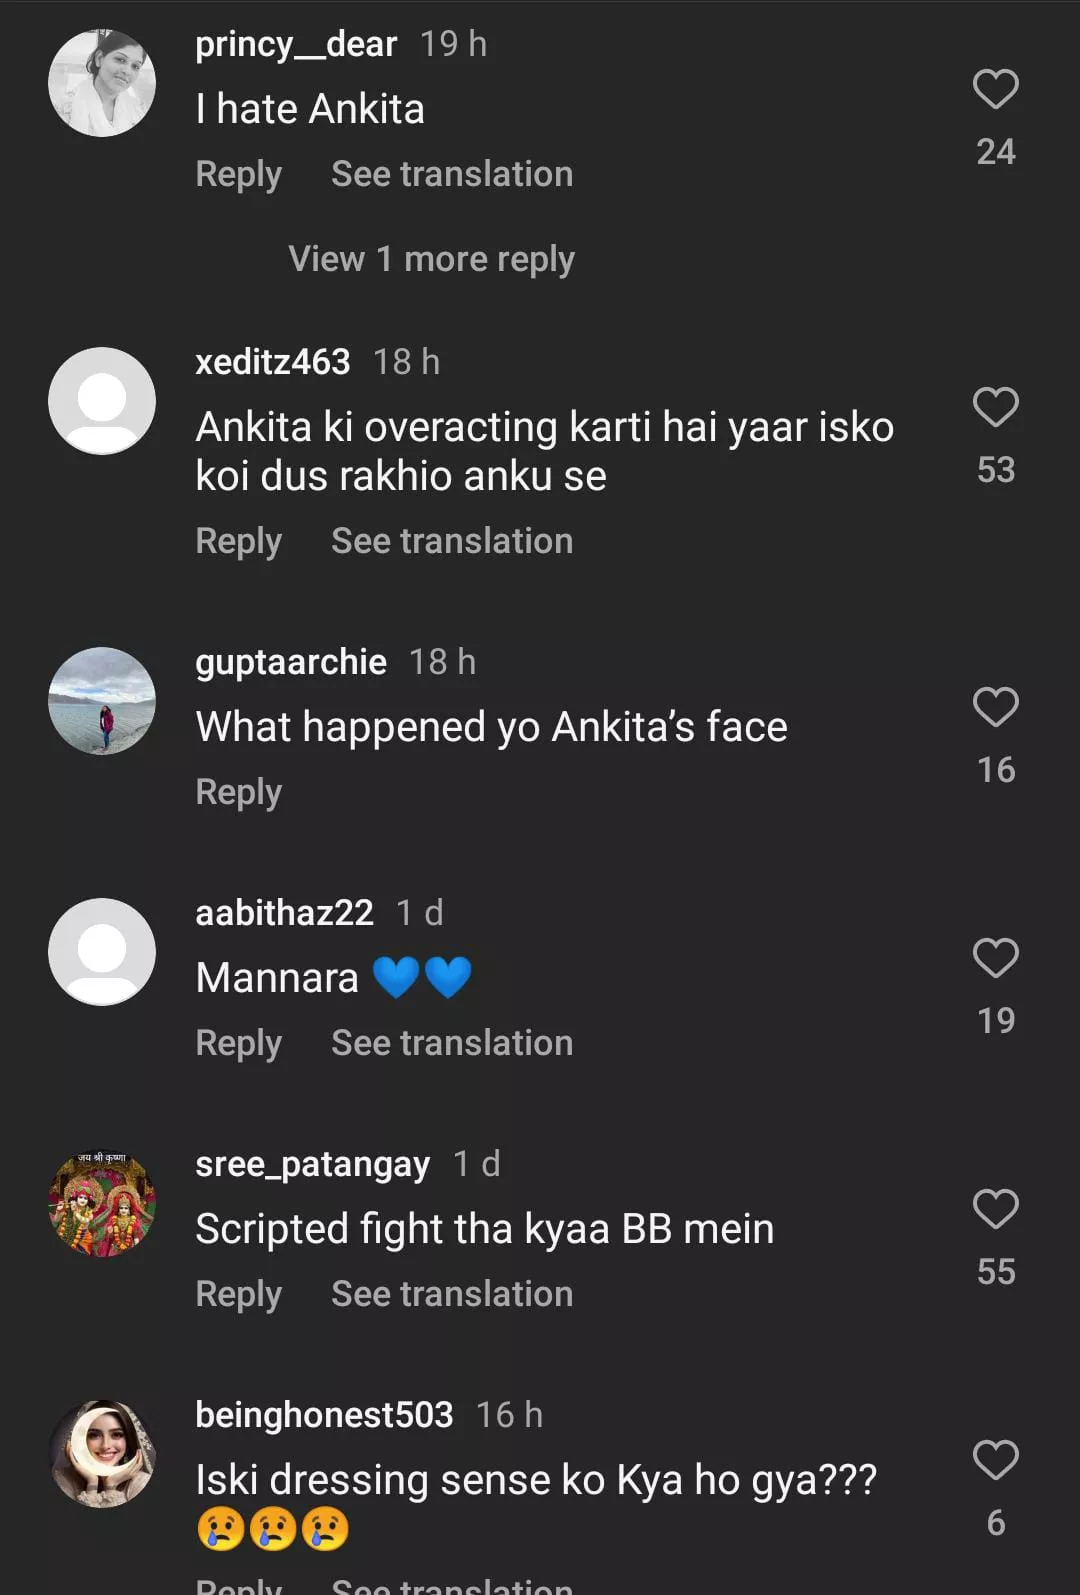Image resolution: width=1080 pixels, height=1595 pixels.
Task: See translation of xeditz463's comment
Action: pos(452,541)
